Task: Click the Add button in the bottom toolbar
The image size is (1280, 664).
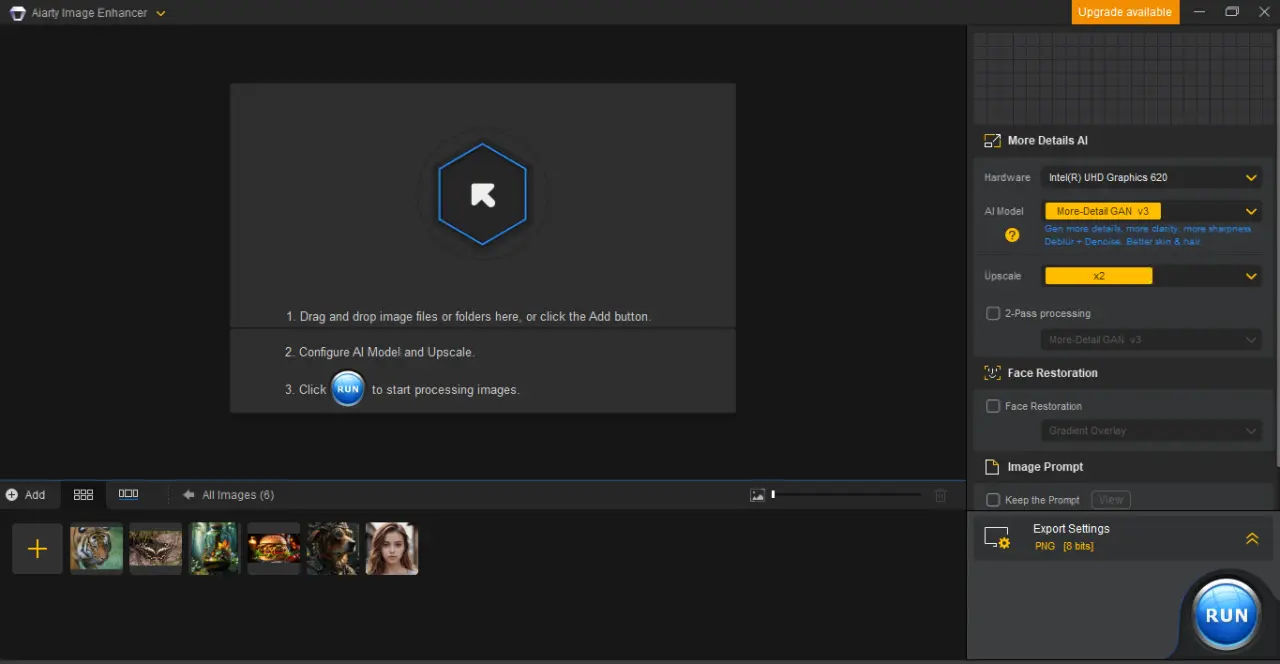Action: click(25, 495)
